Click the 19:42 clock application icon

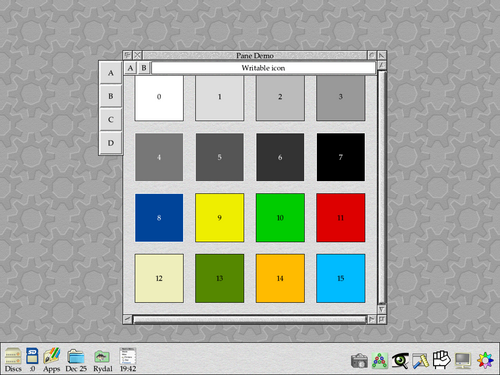[128, 359]
